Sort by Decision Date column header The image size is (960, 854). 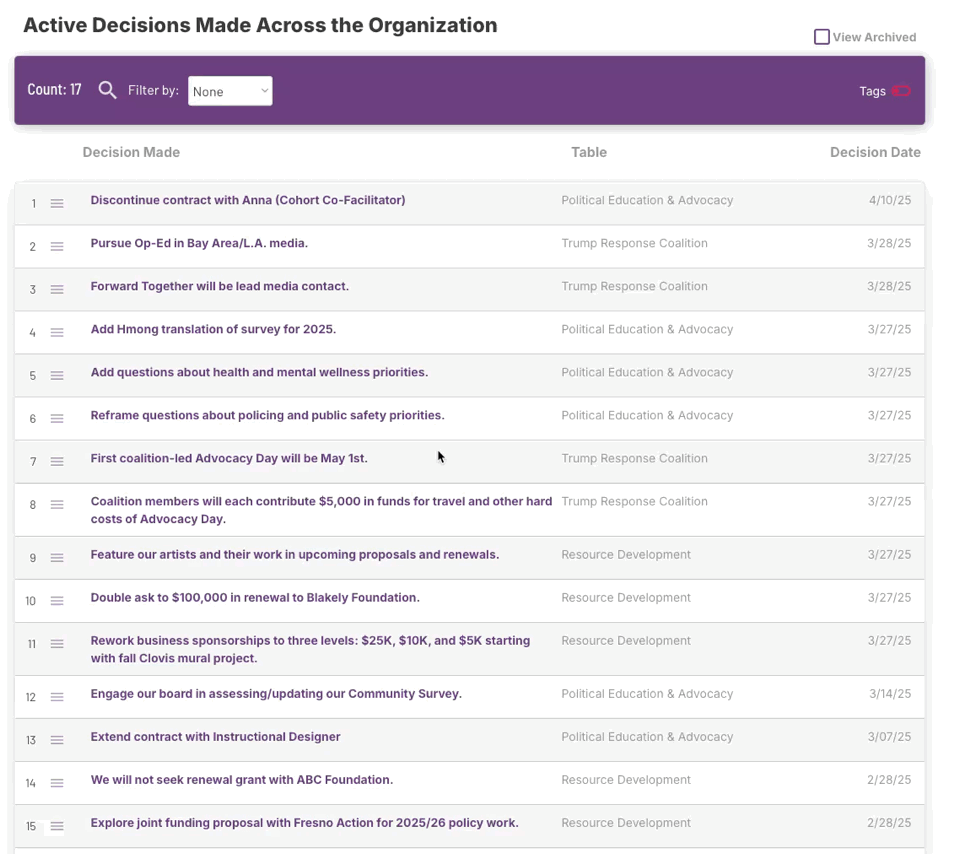875,152
